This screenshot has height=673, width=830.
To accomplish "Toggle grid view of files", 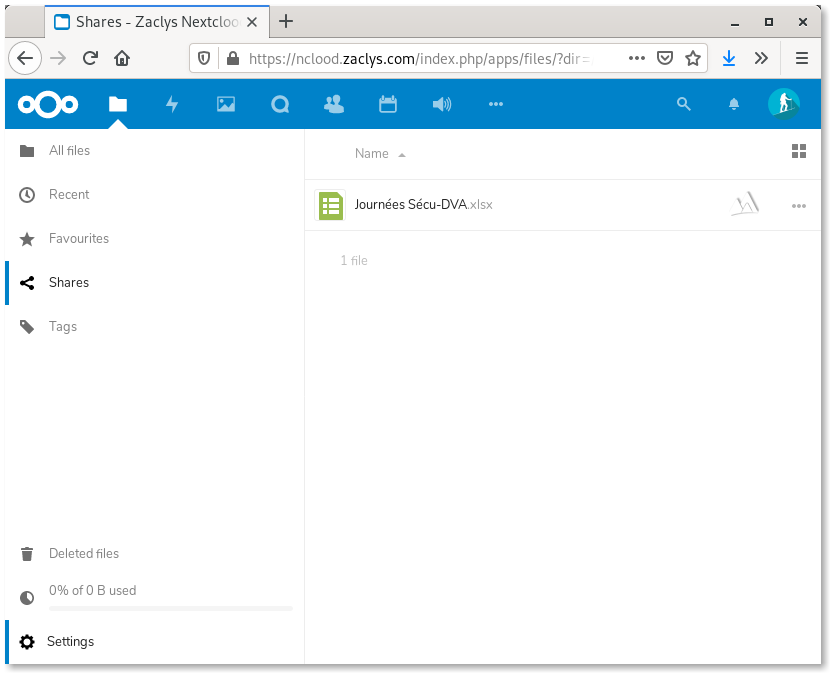I will (798, 151).
